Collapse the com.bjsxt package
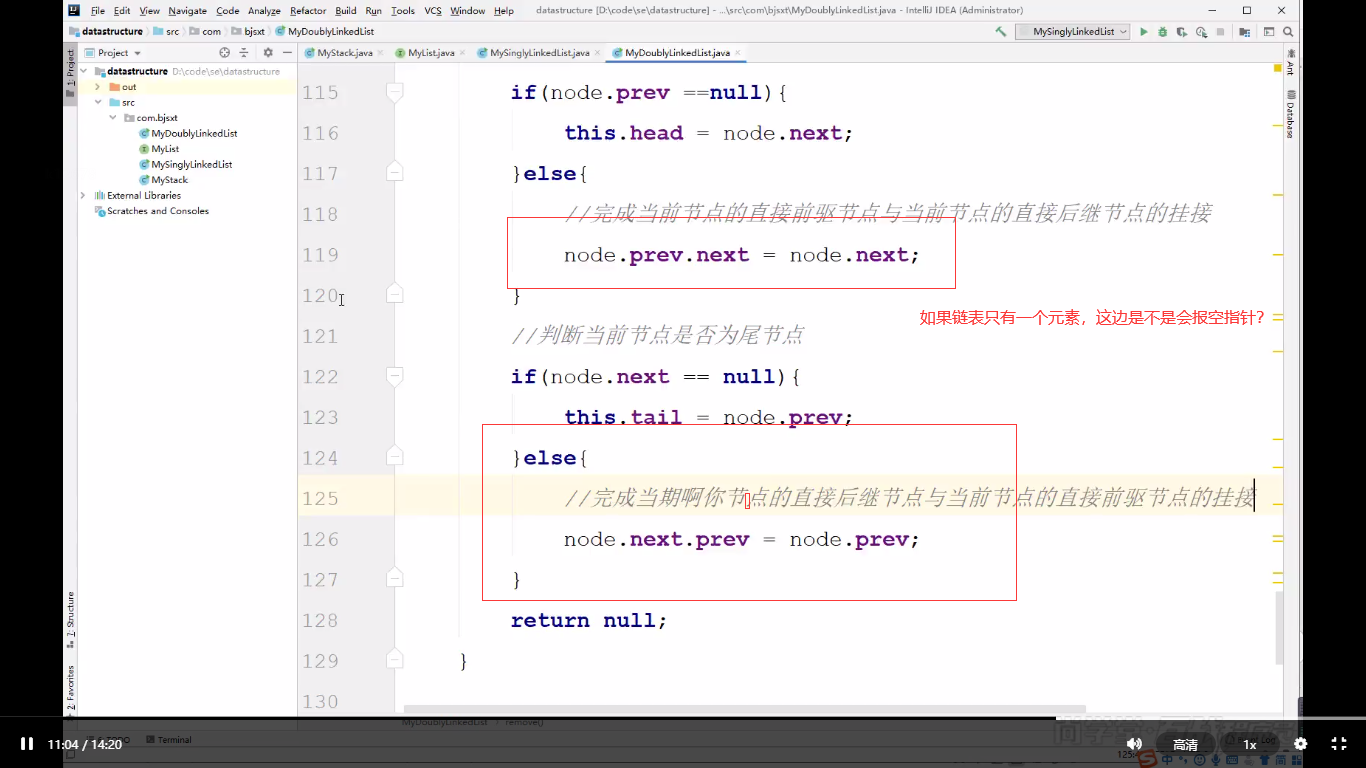This screenshot has height=768, width=1366. pos(113,118)
